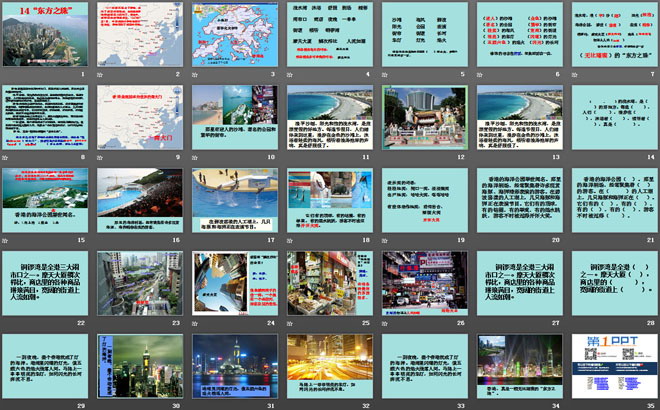This screenshot has height=410, width=660.
Task: Click the transition star icon below slide 3
Action: pyautogui.click(x=195, y=74)
